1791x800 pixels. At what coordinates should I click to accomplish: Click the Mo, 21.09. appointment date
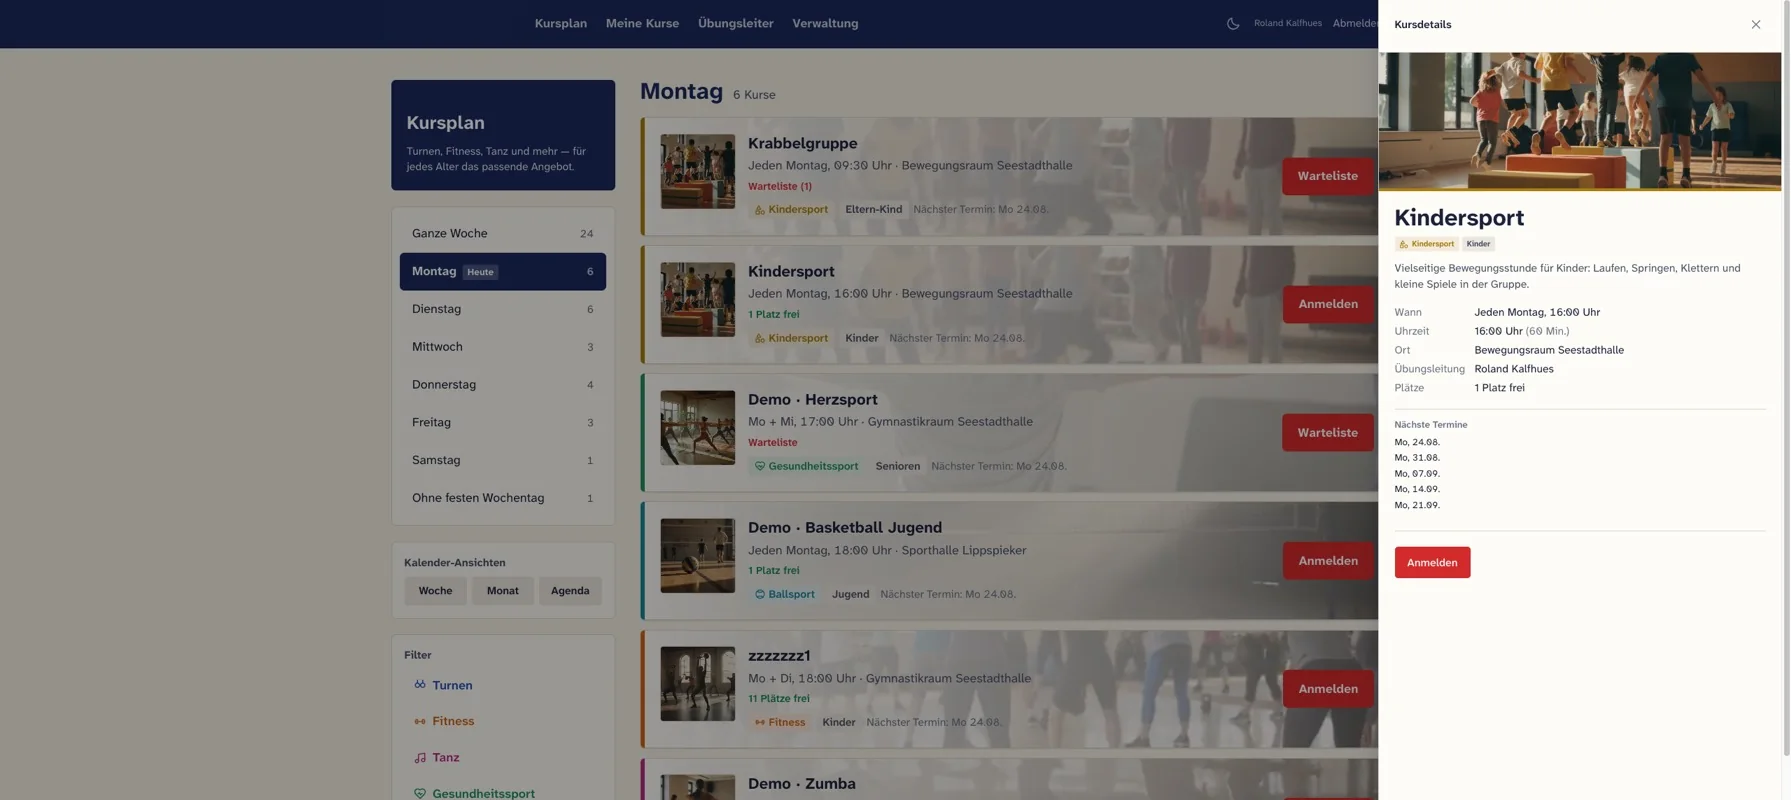1417,506
